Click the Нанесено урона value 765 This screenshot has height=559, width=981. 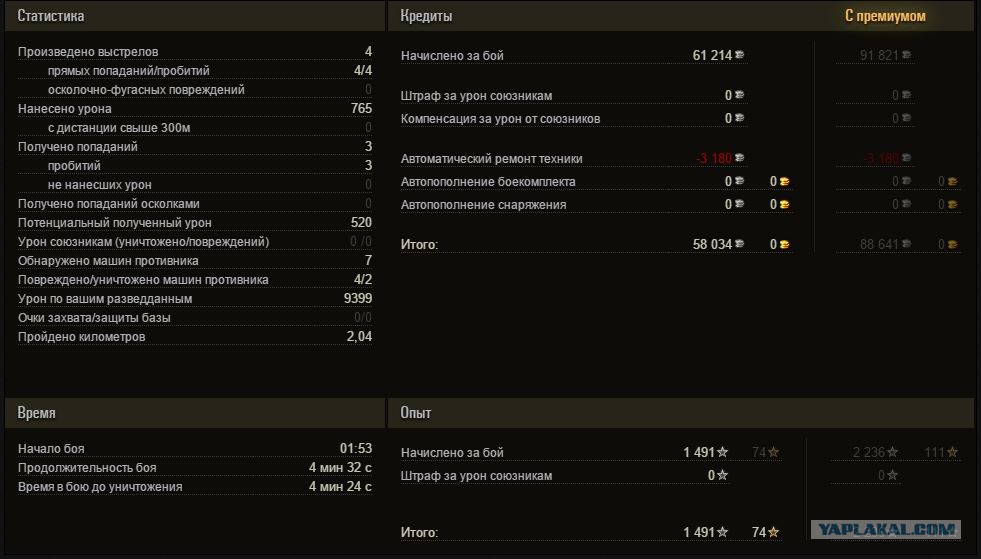(361, 109)
